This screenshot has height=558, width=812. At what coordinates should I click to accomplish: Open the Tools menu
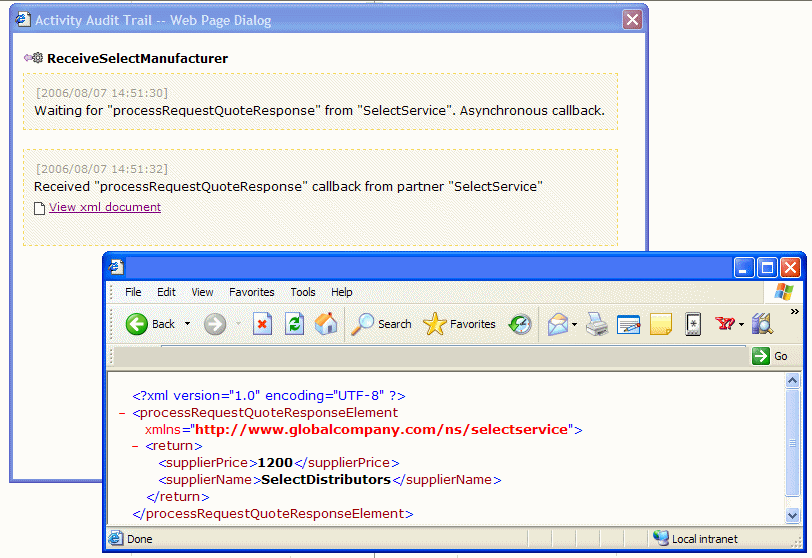click(x=303, y=292)
